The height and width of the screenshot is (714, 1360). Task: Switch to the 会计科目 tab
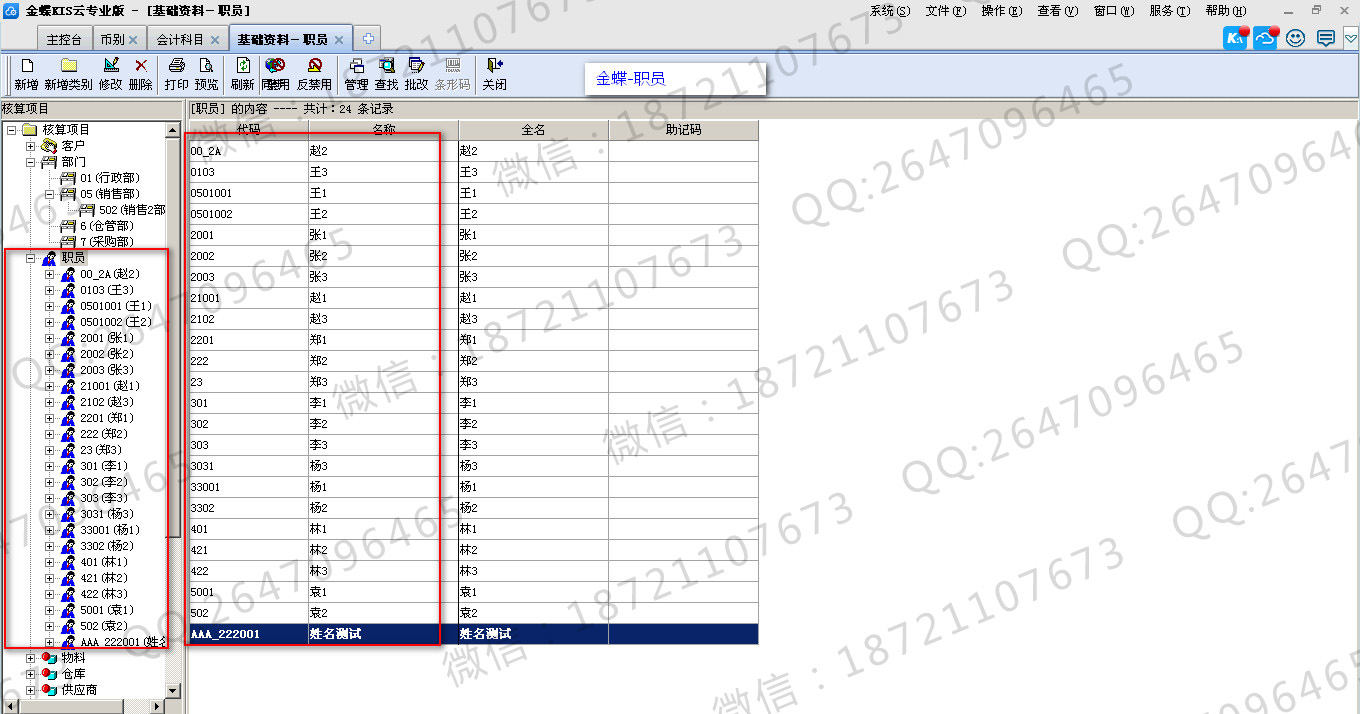pos(180,40)
